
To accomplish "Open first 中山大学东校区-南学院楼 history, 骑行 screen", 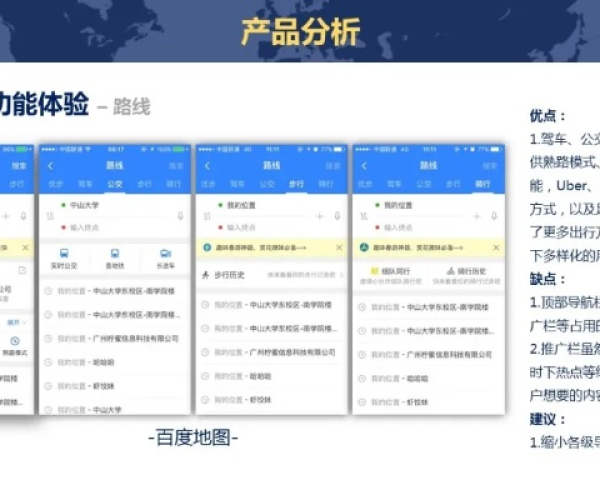I will tap(429, 307).
